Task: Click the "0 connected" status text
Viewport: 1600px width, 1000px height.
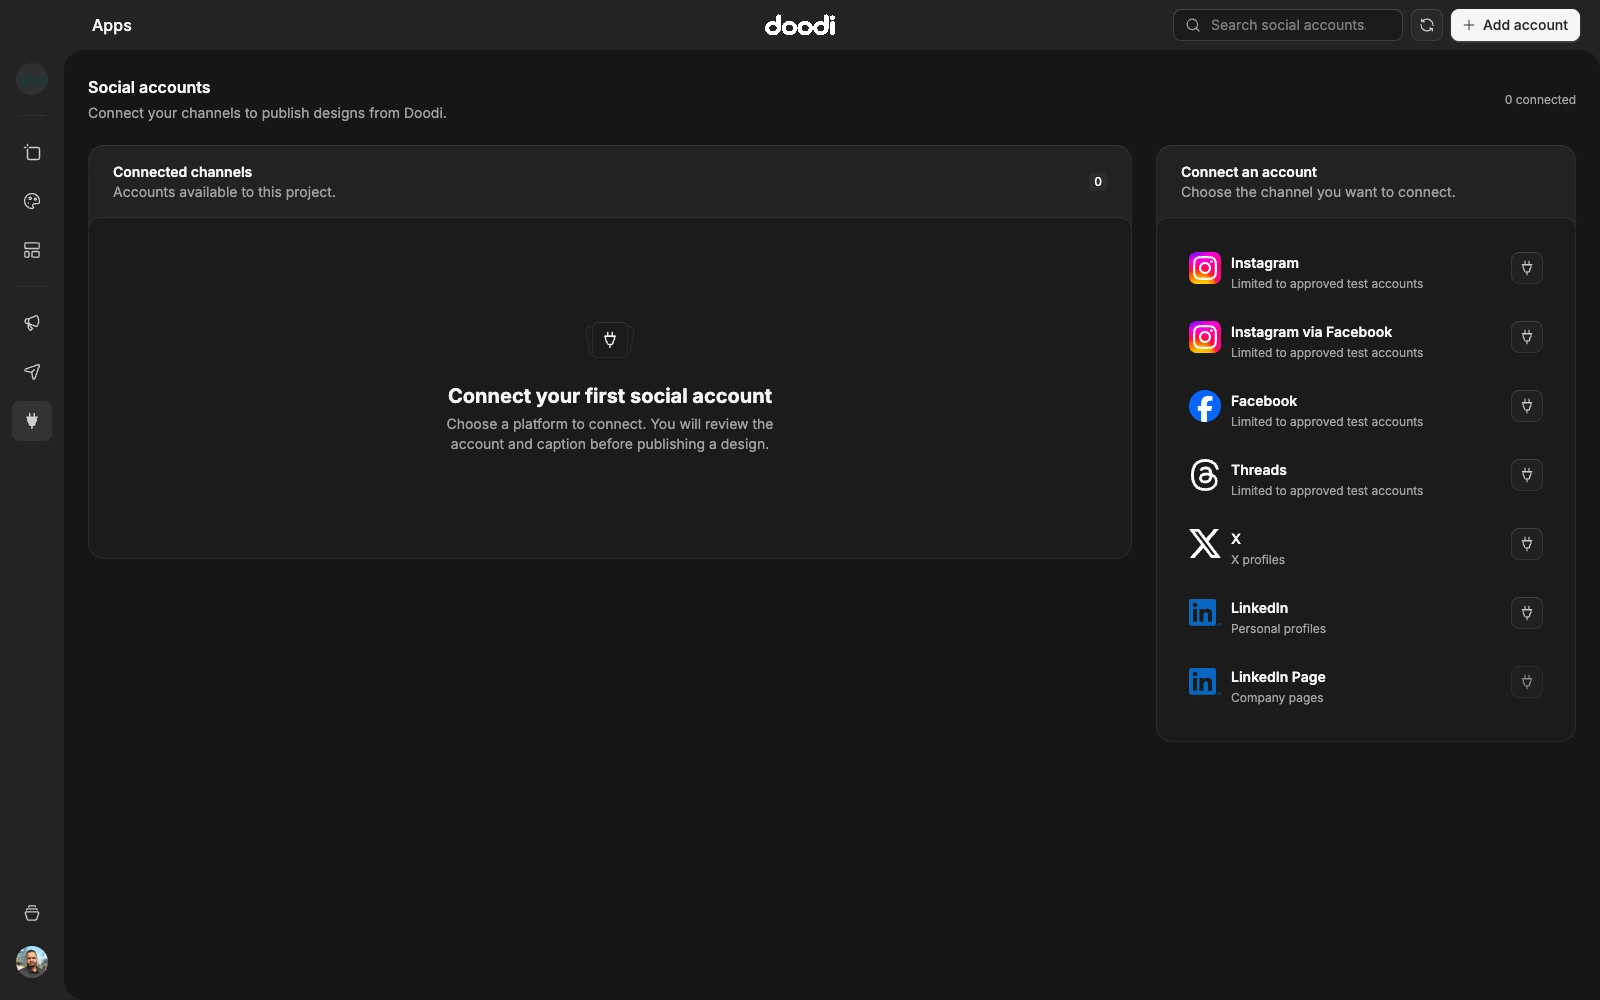Action: (1540, 100)
